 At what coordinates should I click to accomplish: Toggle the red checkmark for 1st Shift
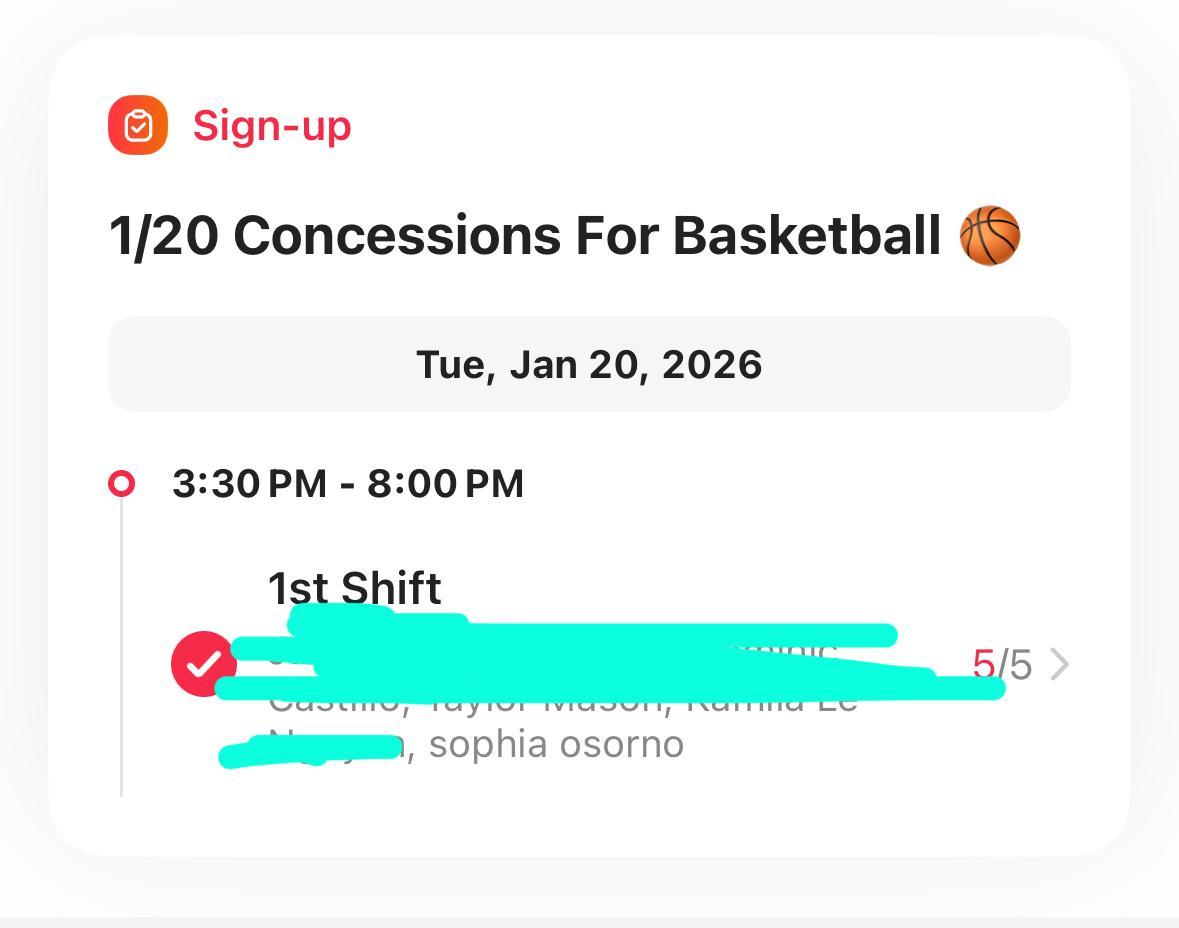203,663
